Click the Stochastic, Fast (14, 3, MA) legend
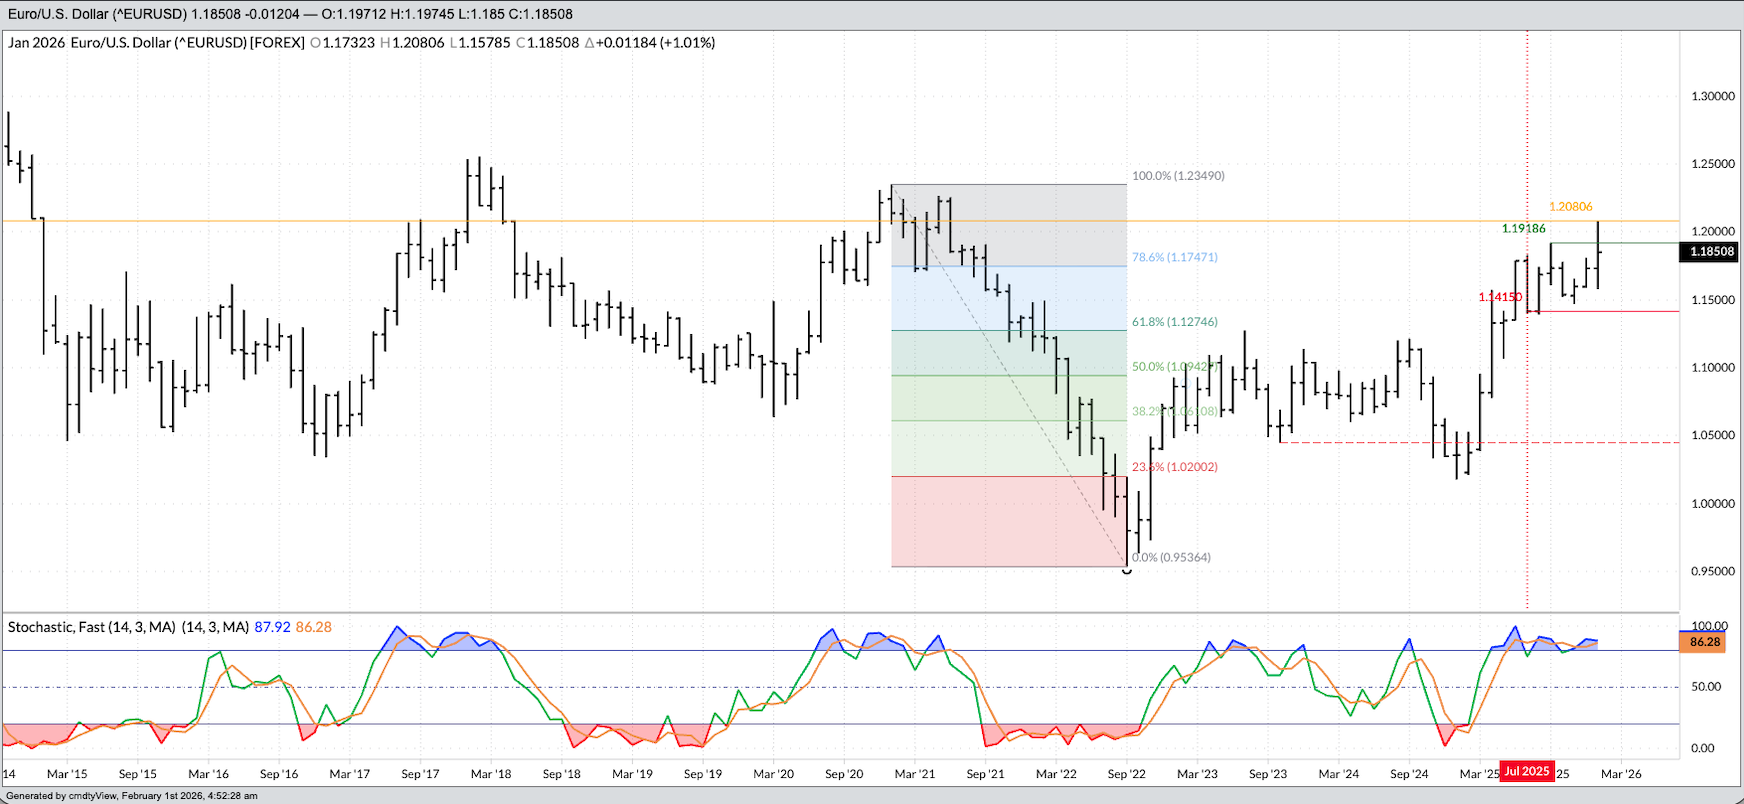1744x804 pixels. (x=128, y=627)
